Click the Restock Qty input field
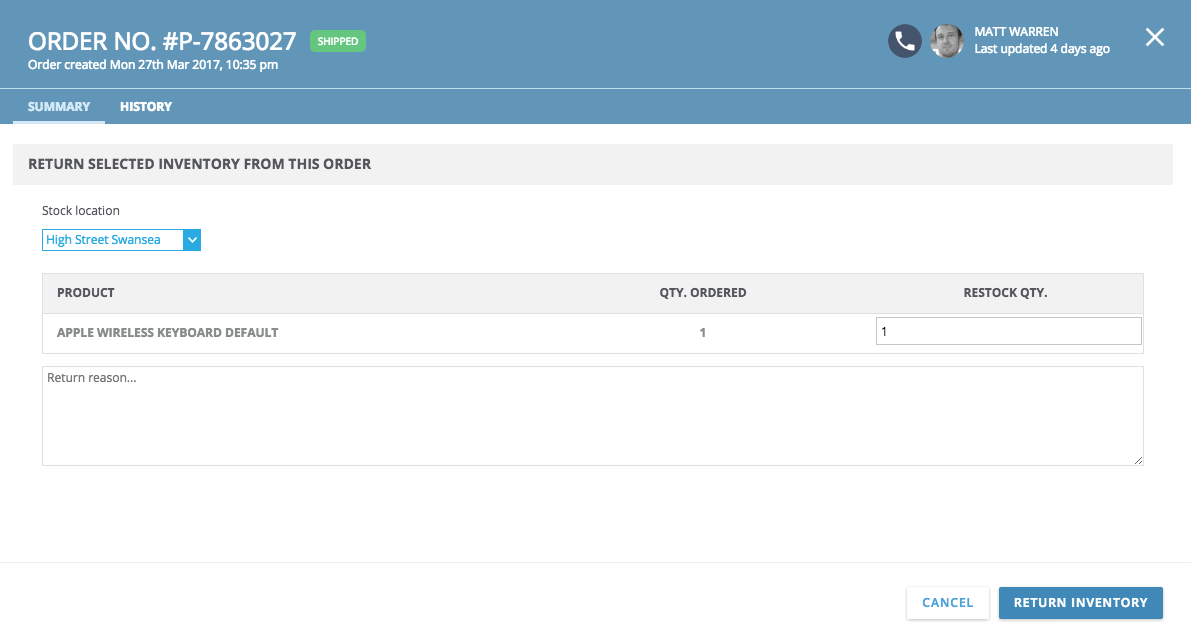 click(x=1009, y=331)
